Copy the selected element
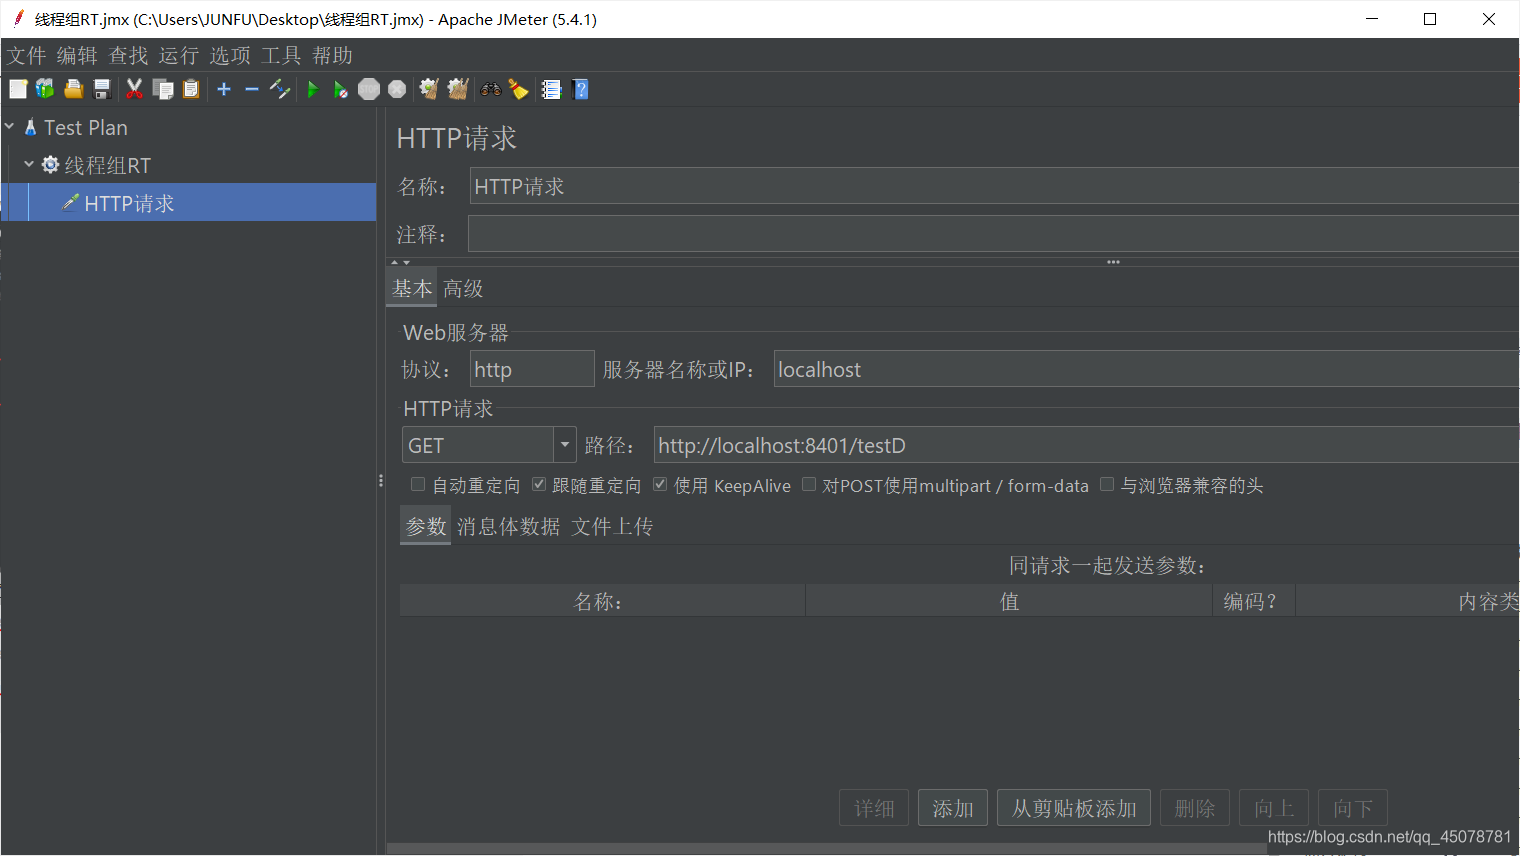 click(162, 89)
